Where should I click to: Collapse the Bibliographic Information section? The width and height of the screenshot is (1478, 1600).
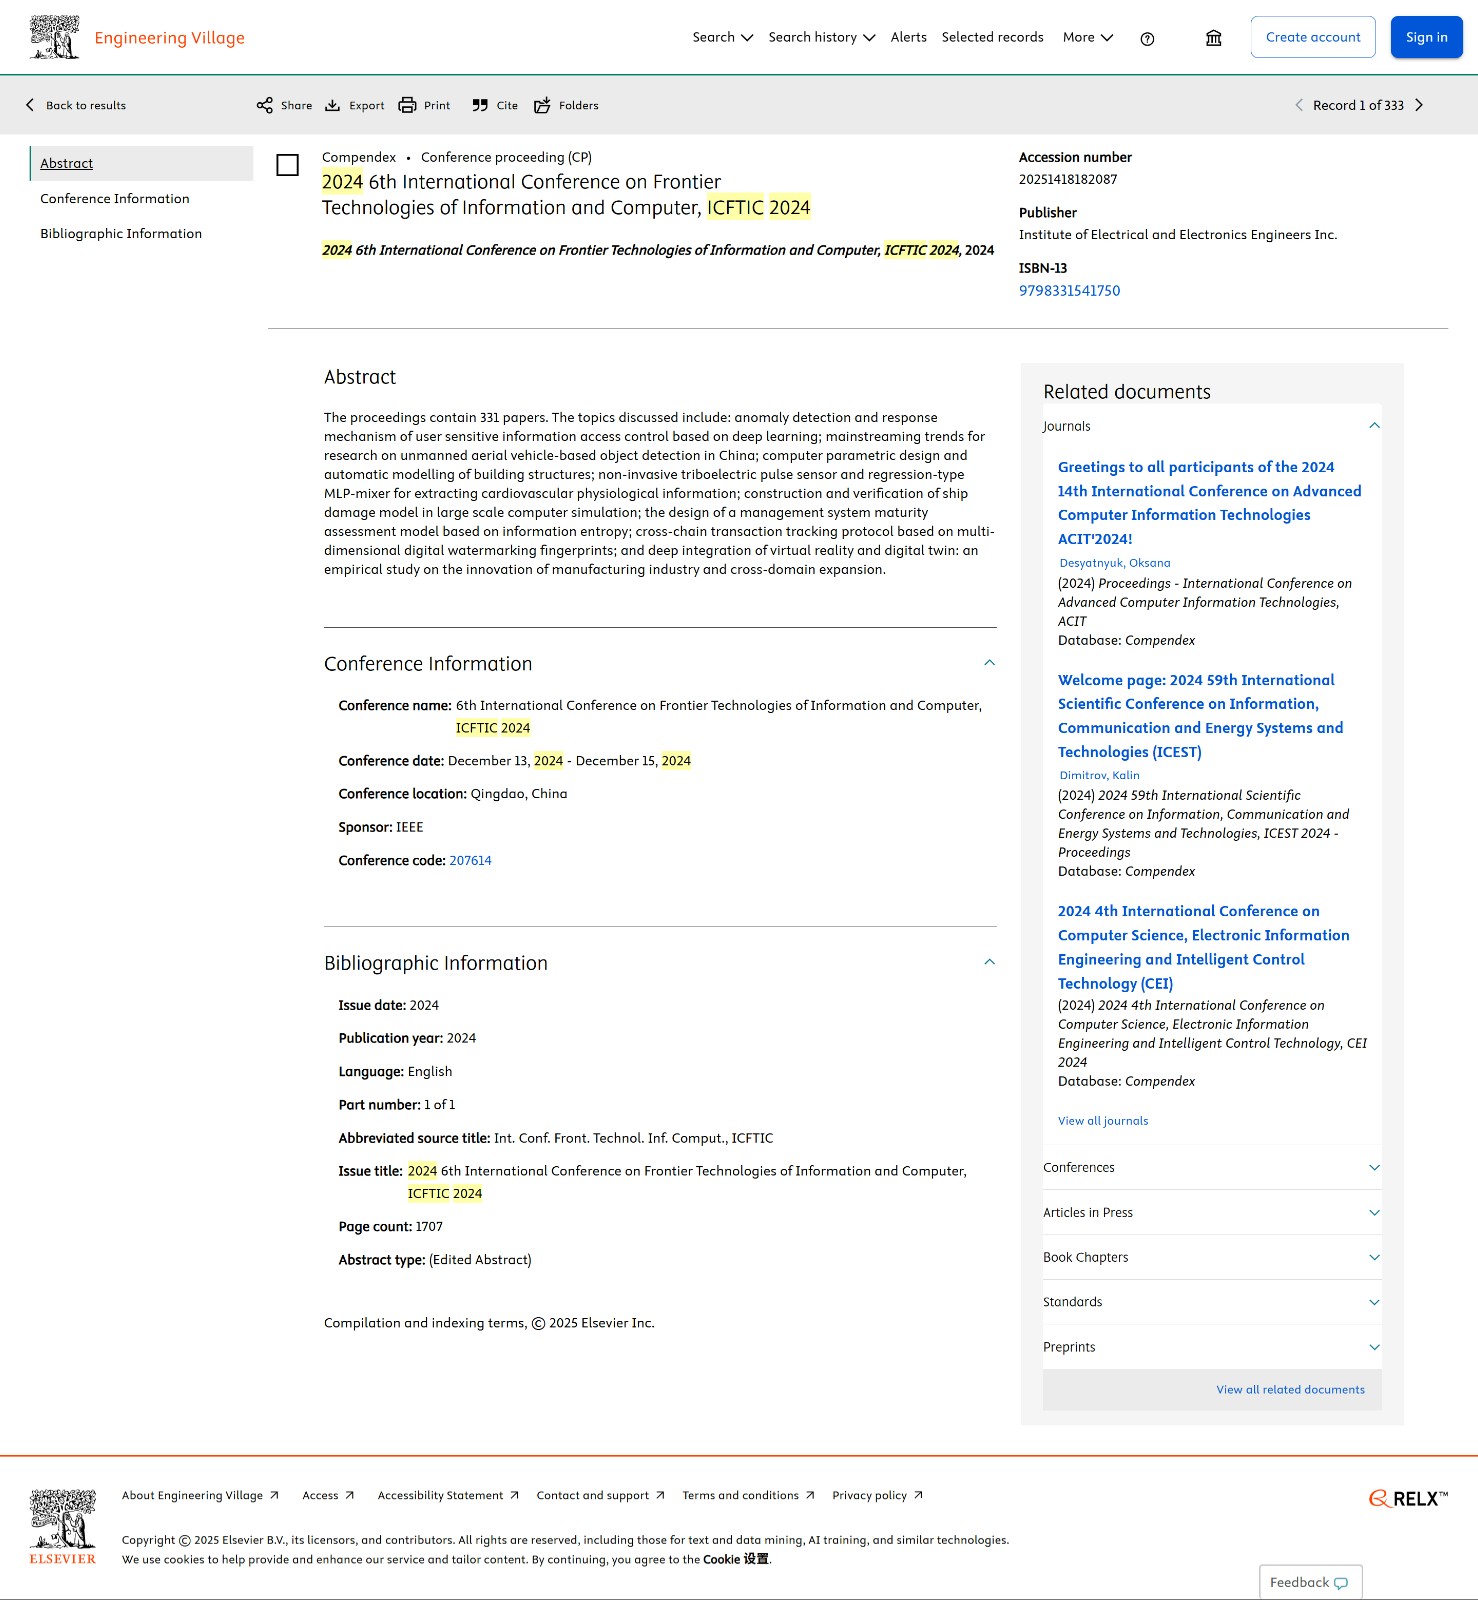[x=989, y=962]
